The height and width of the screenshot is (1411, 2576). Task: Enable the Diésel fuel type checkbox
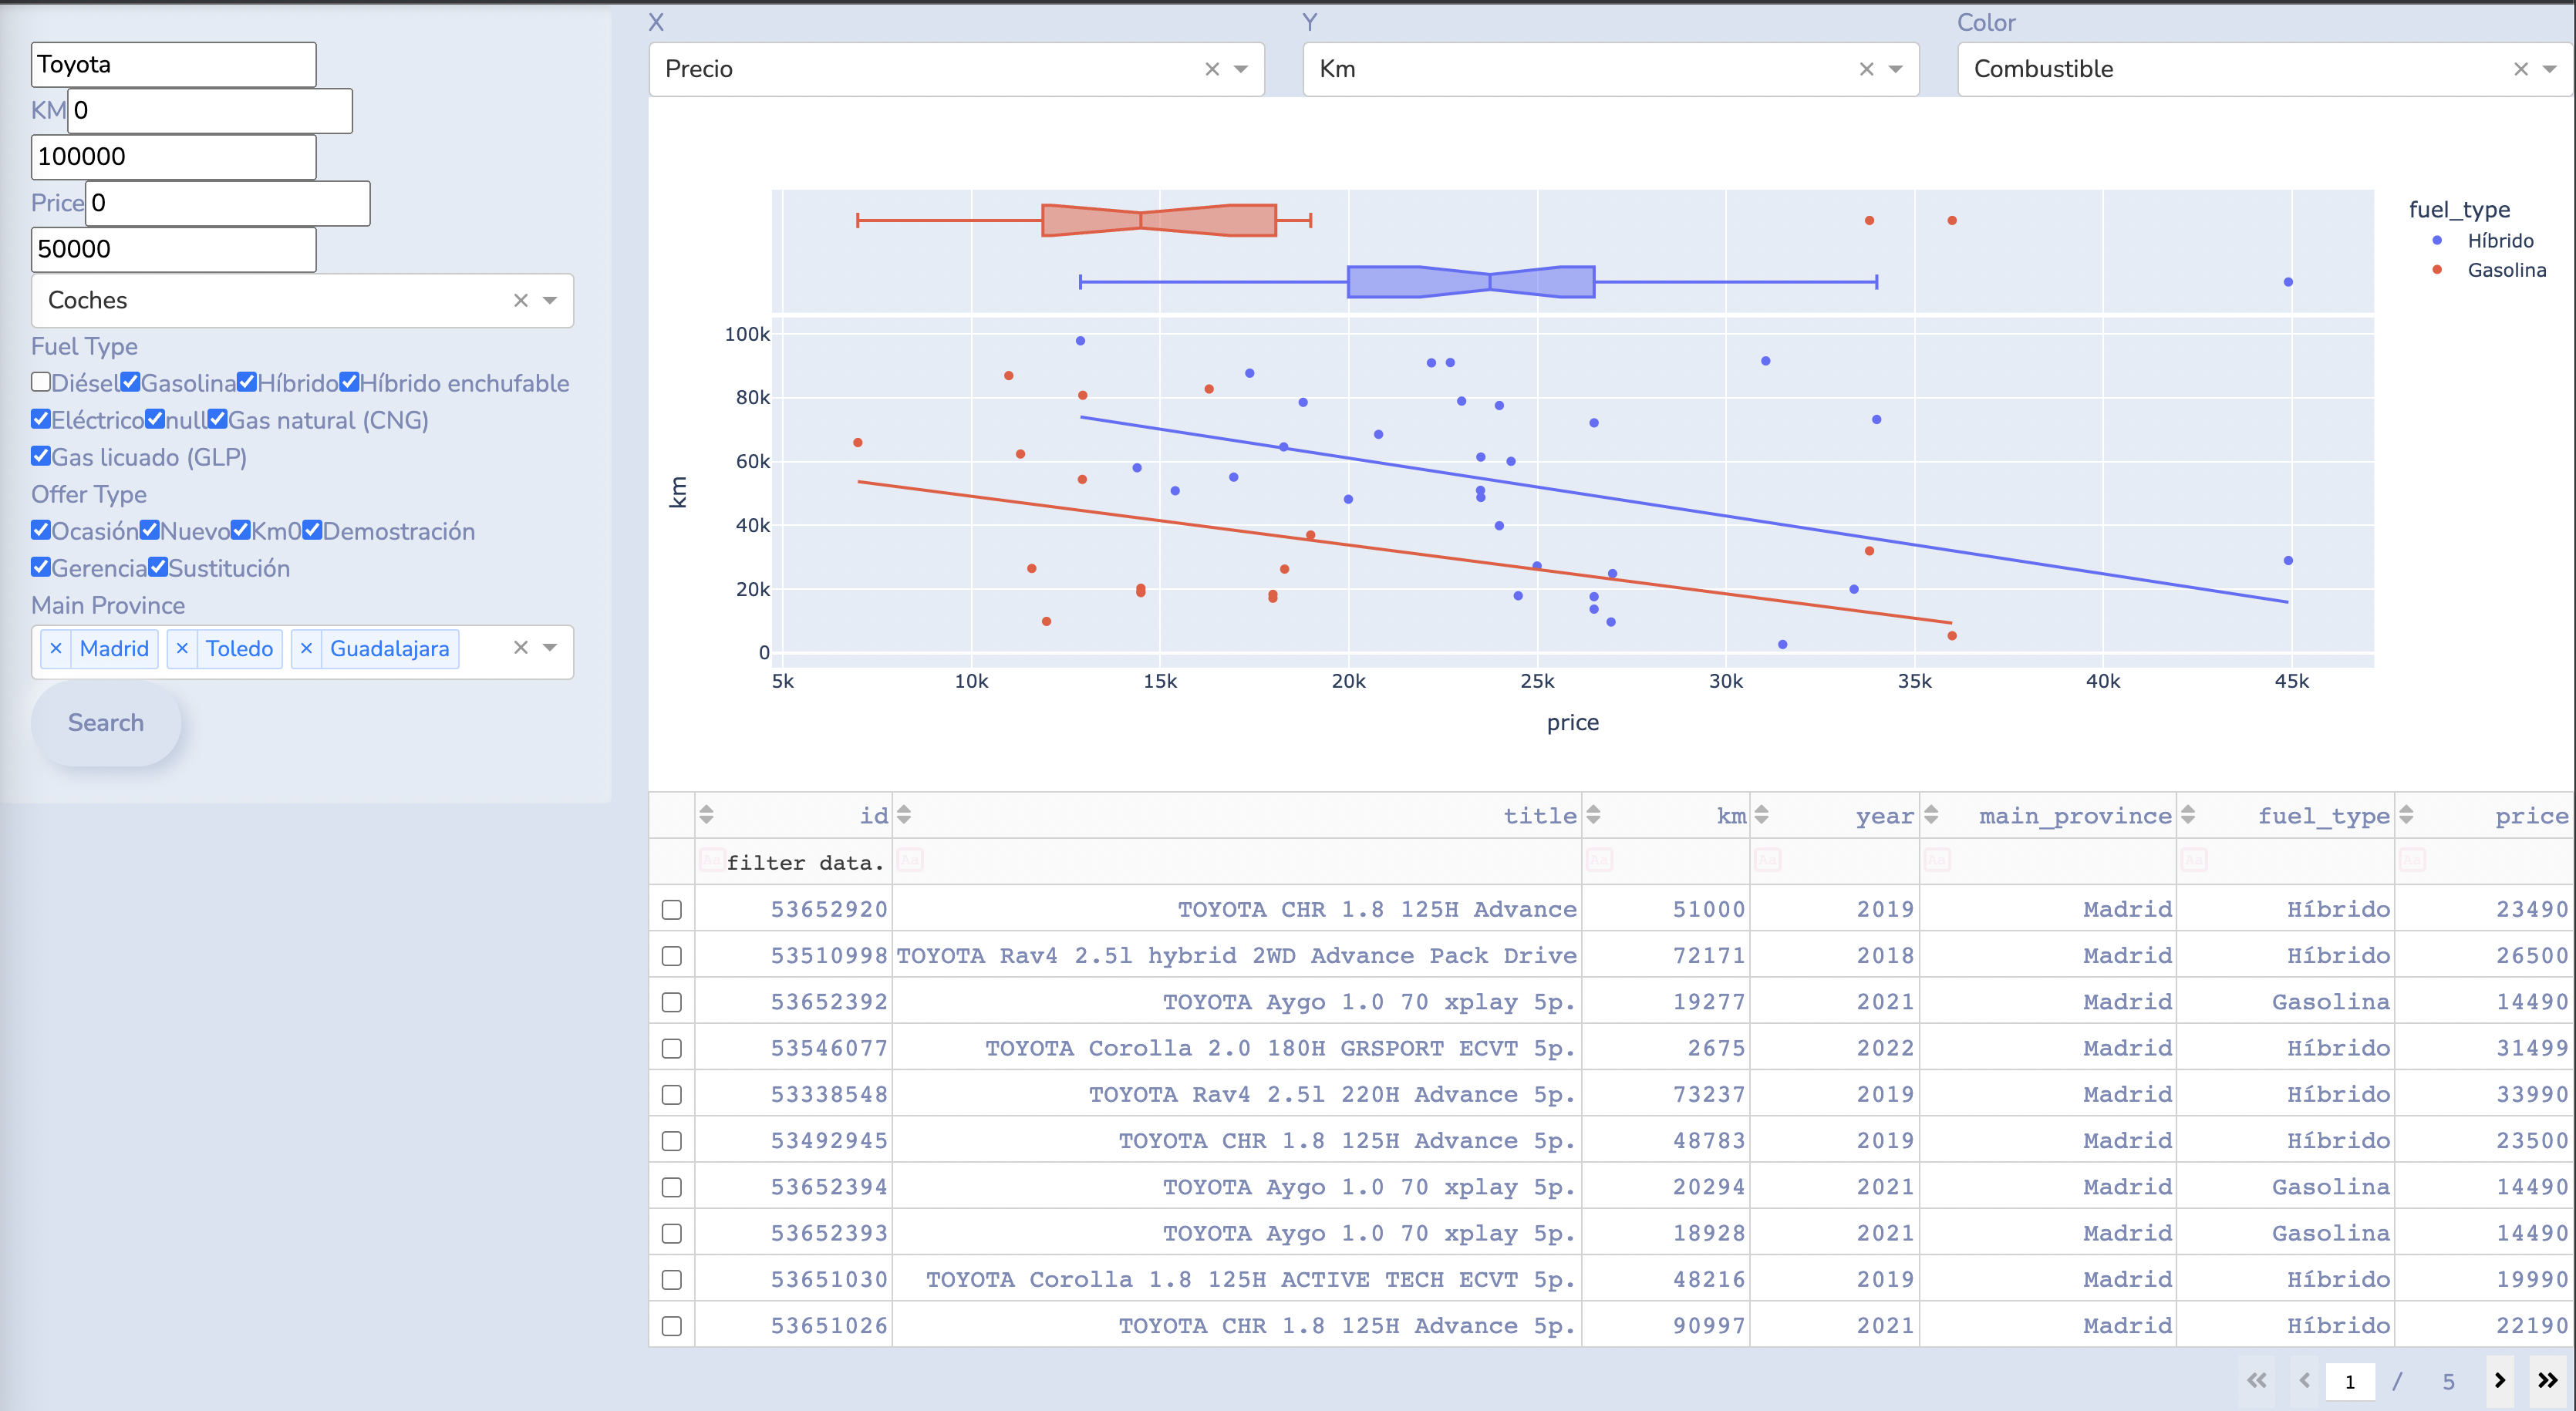[41, 382]
